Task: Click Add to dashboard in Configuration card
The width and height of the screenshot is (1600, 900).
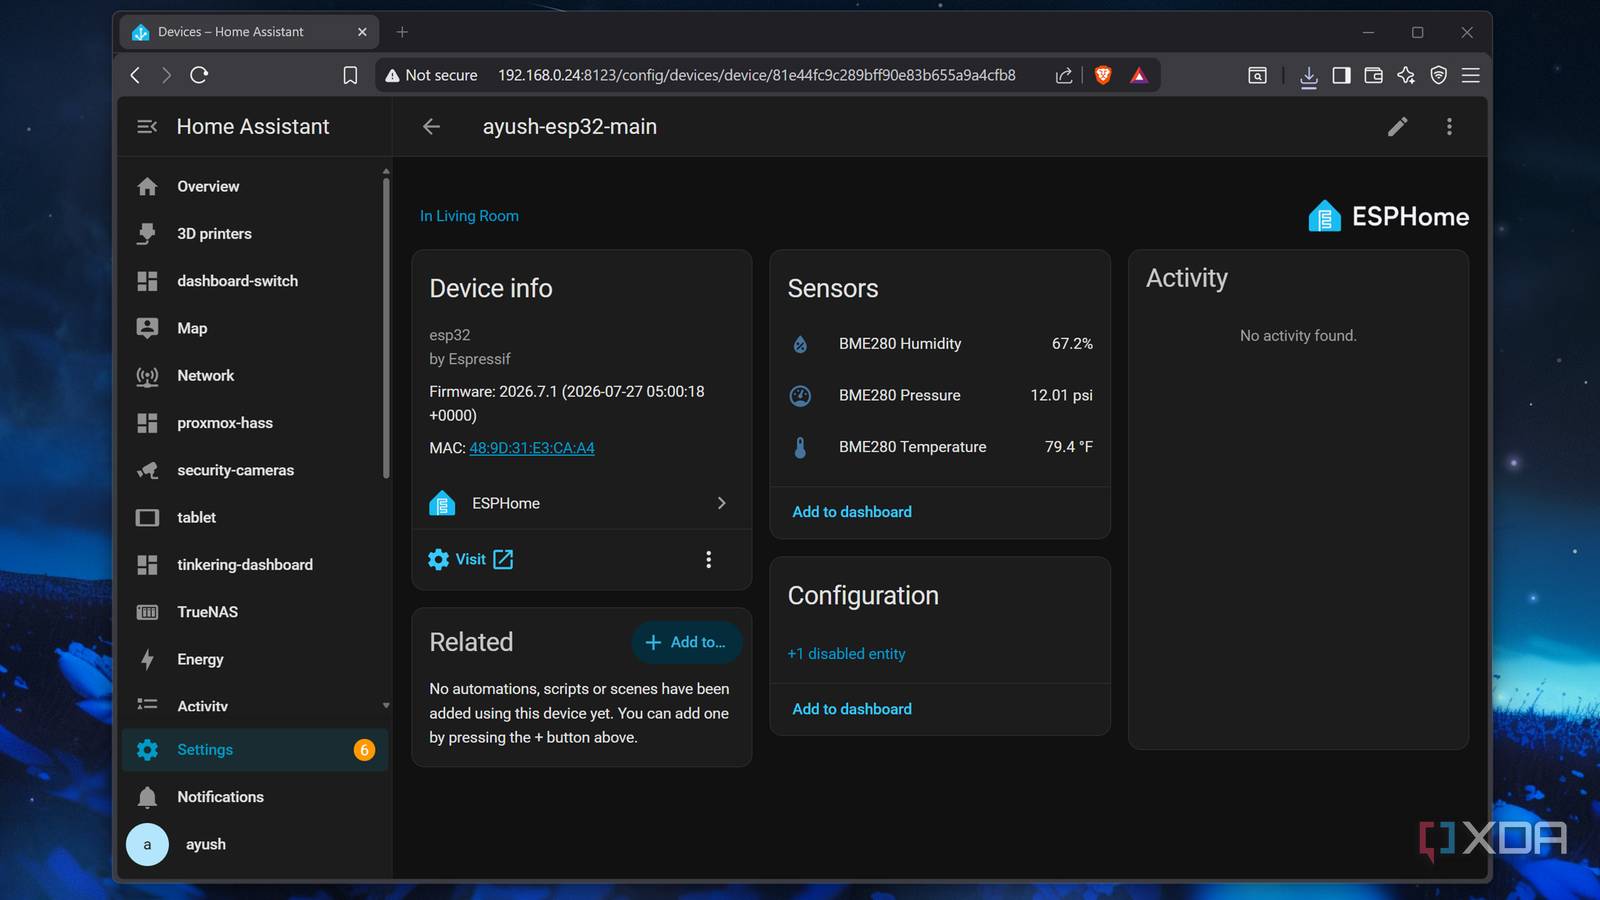Action: (852, 709)
